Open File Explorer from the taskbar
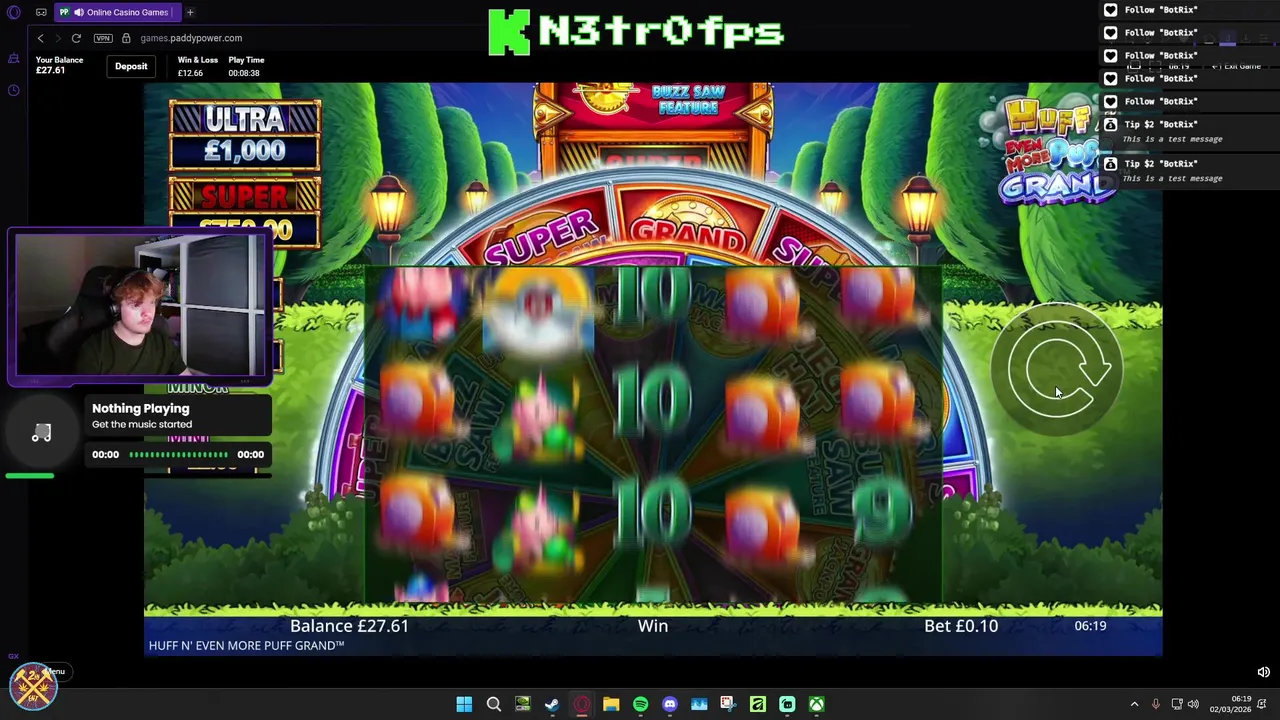1280x720 pixels. coord(611,705)
